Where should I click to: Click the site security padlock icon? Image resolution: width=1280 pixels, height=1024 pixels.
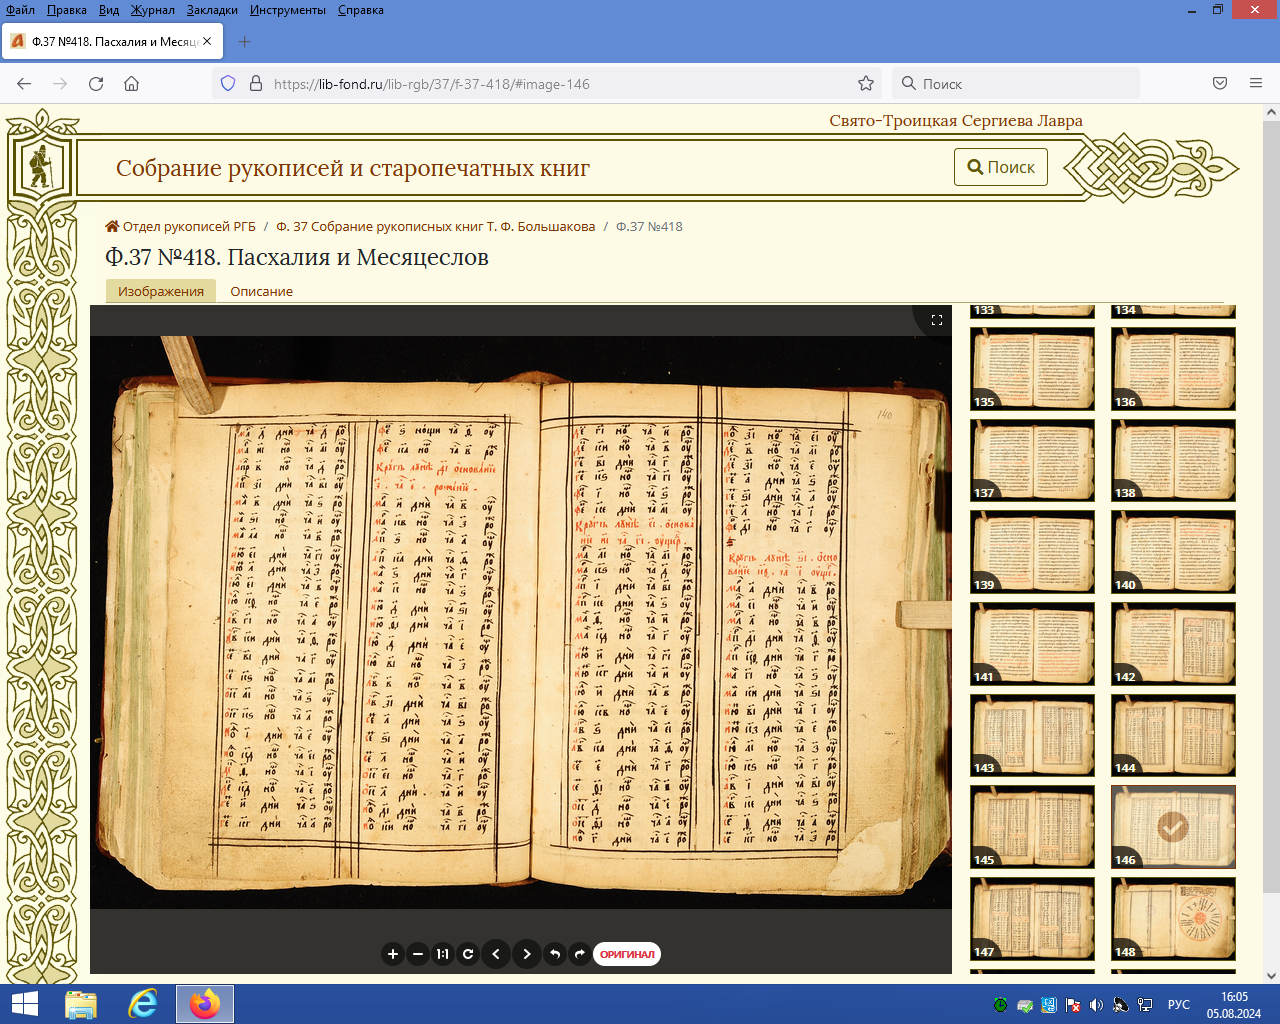[255, 84]
